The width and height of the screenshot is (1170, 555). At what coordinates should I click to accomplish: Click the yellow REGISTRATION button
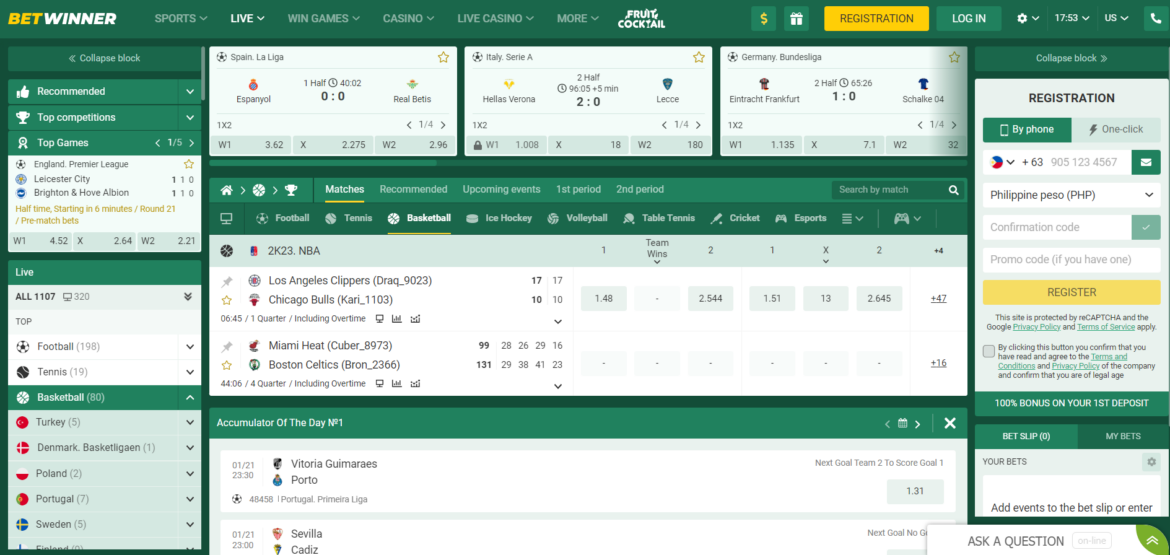point(876,19)
